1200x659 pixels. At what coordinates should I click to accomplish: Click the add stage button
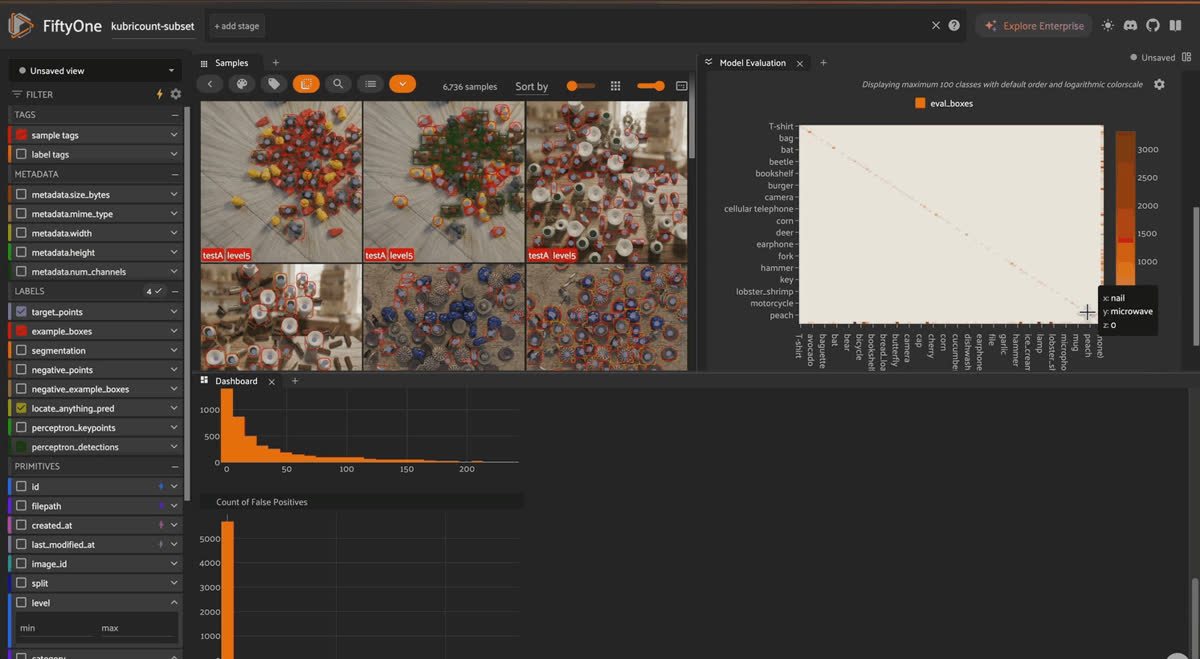pyautogui.click(x=237, y=26)
